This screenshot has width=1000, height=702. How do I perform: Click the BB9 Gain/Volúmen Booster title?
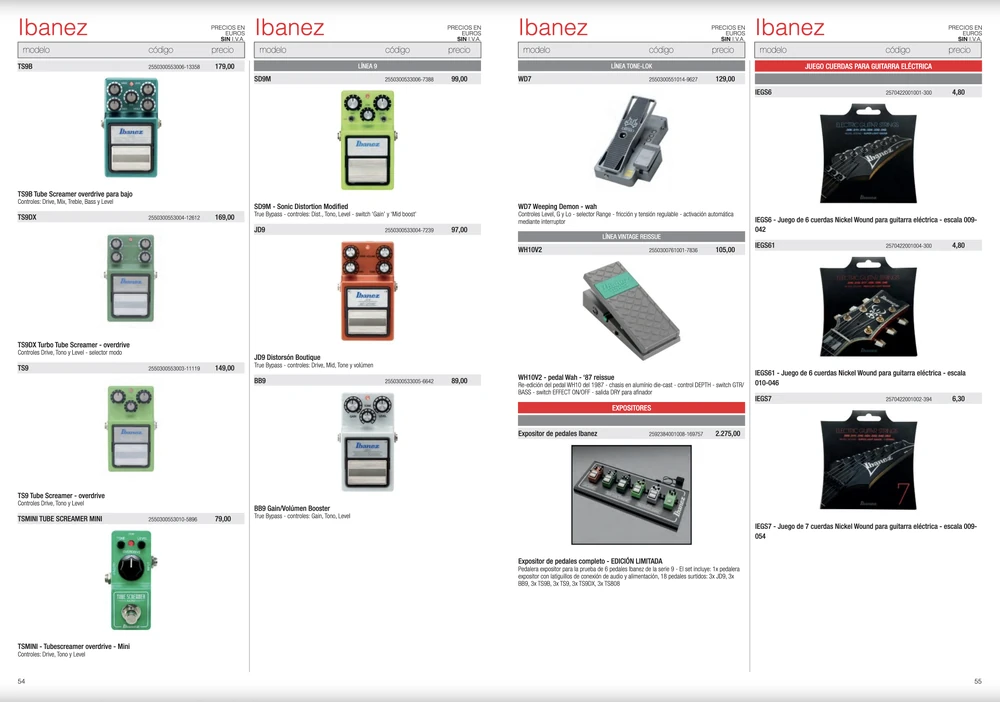coord(292,509)
